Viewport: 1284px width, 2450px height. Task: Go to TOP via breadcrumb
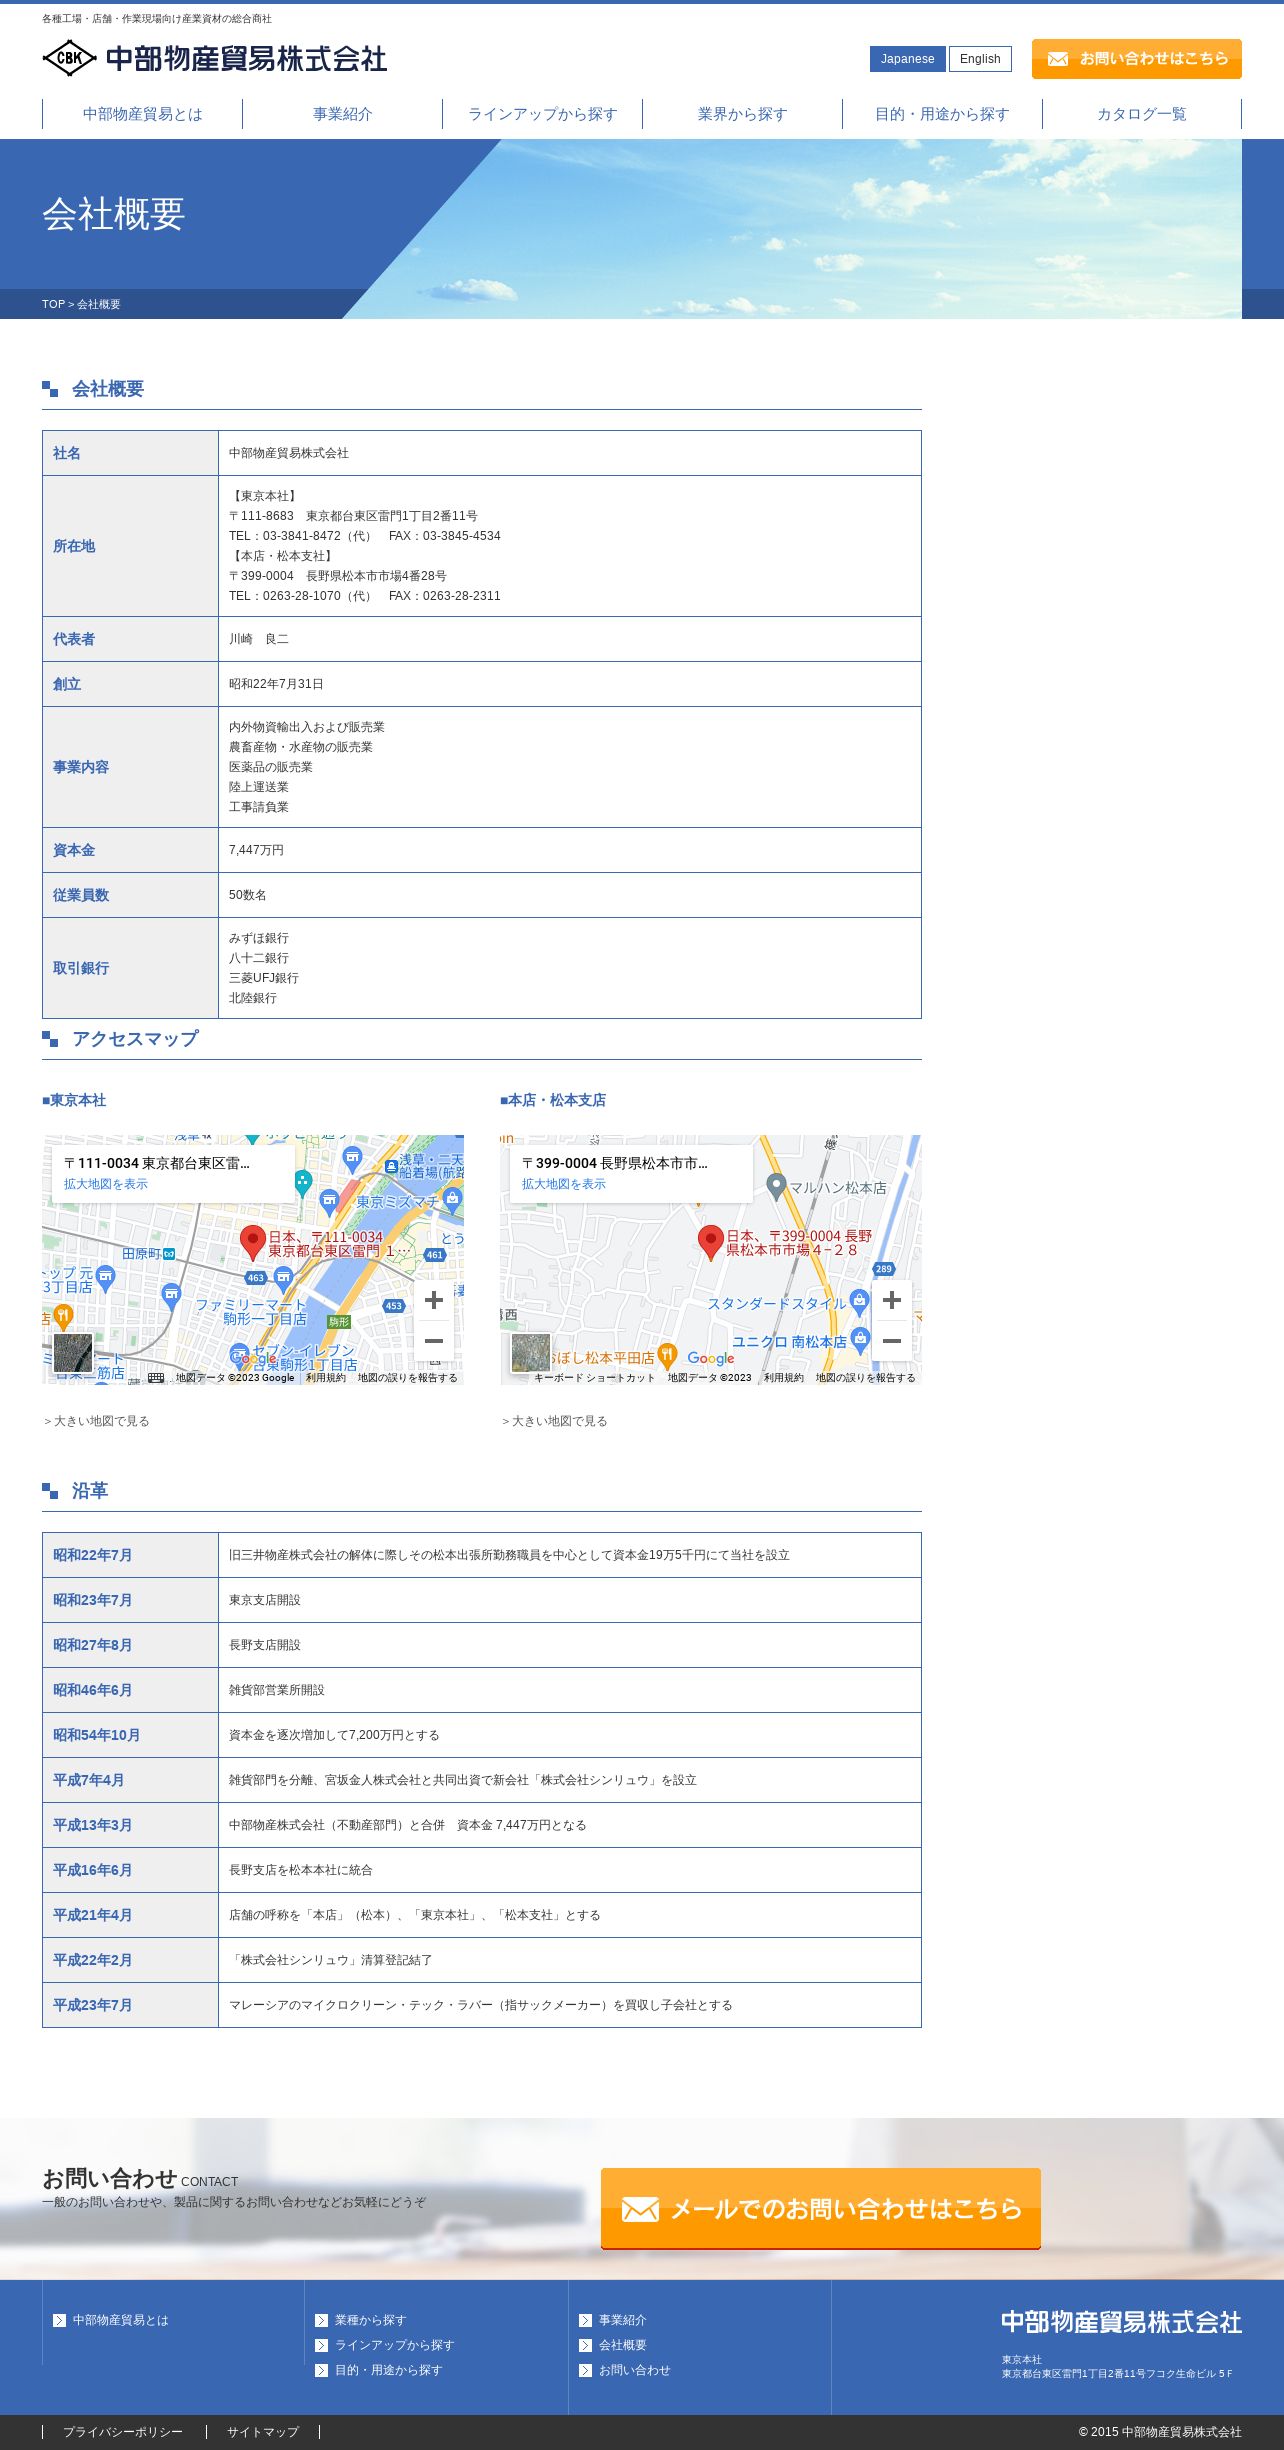click(x=53, y=304)
